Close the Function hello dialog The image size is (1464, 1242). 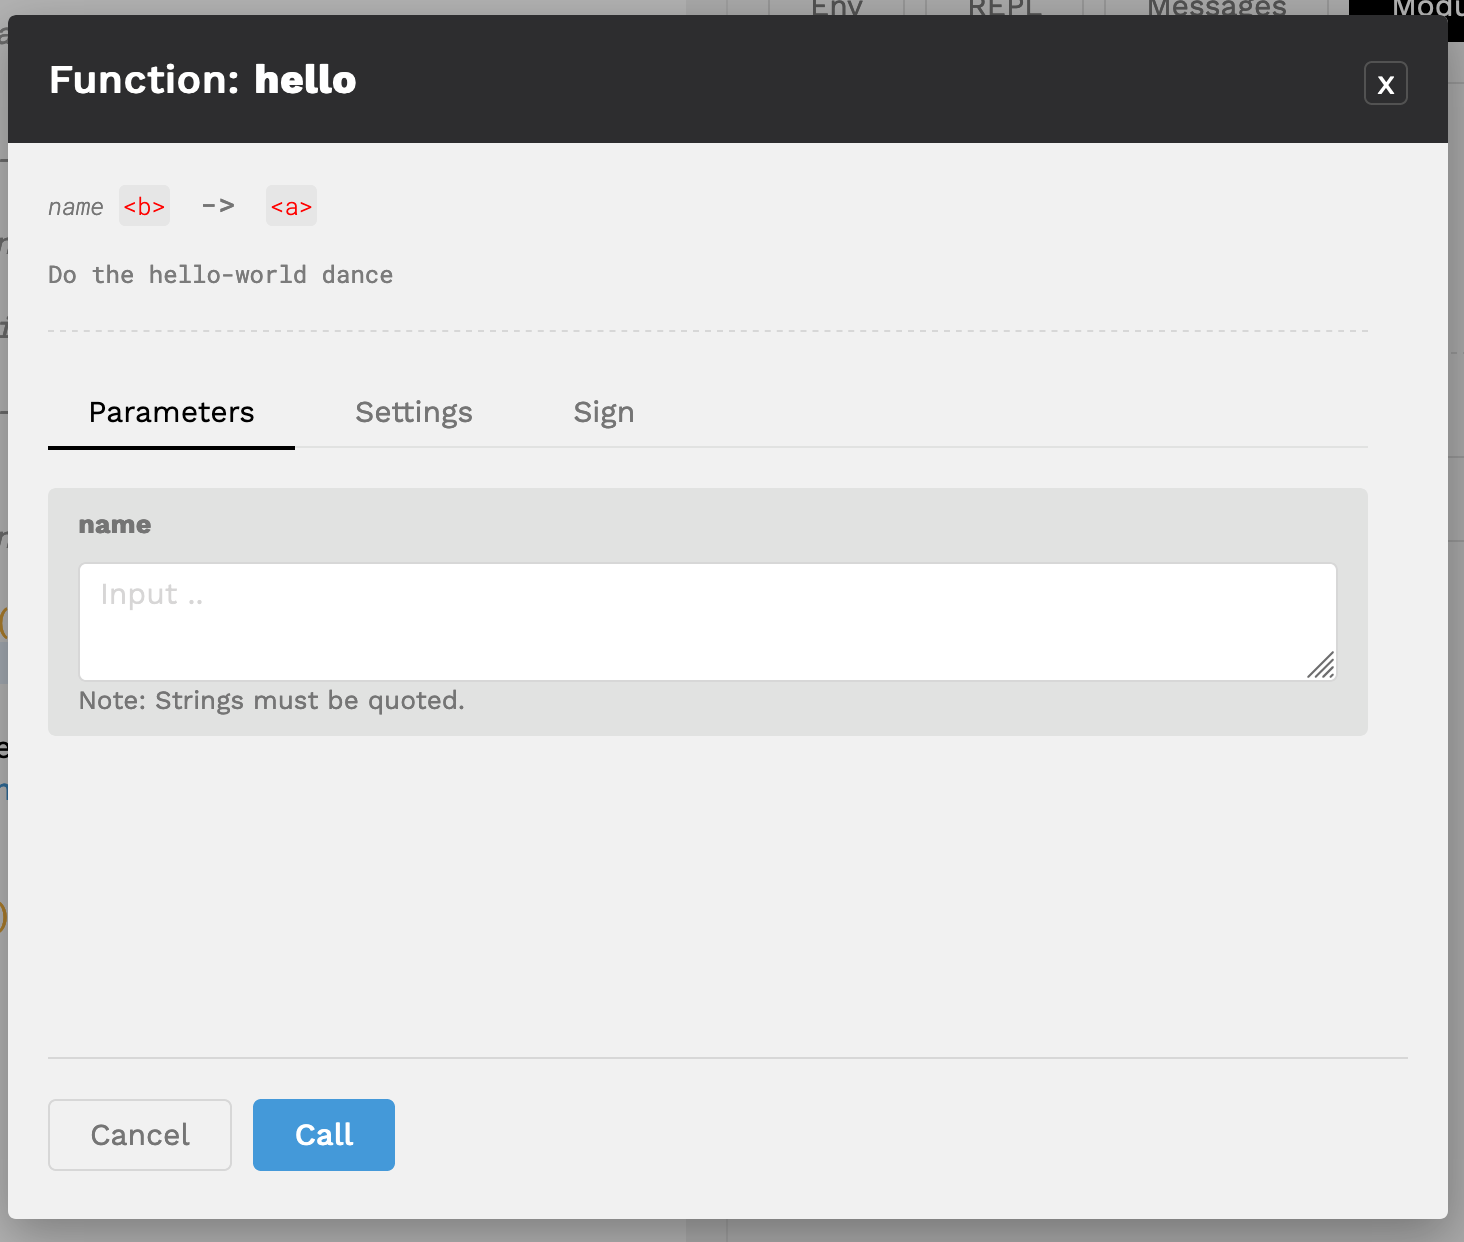tap(1385, 83)
